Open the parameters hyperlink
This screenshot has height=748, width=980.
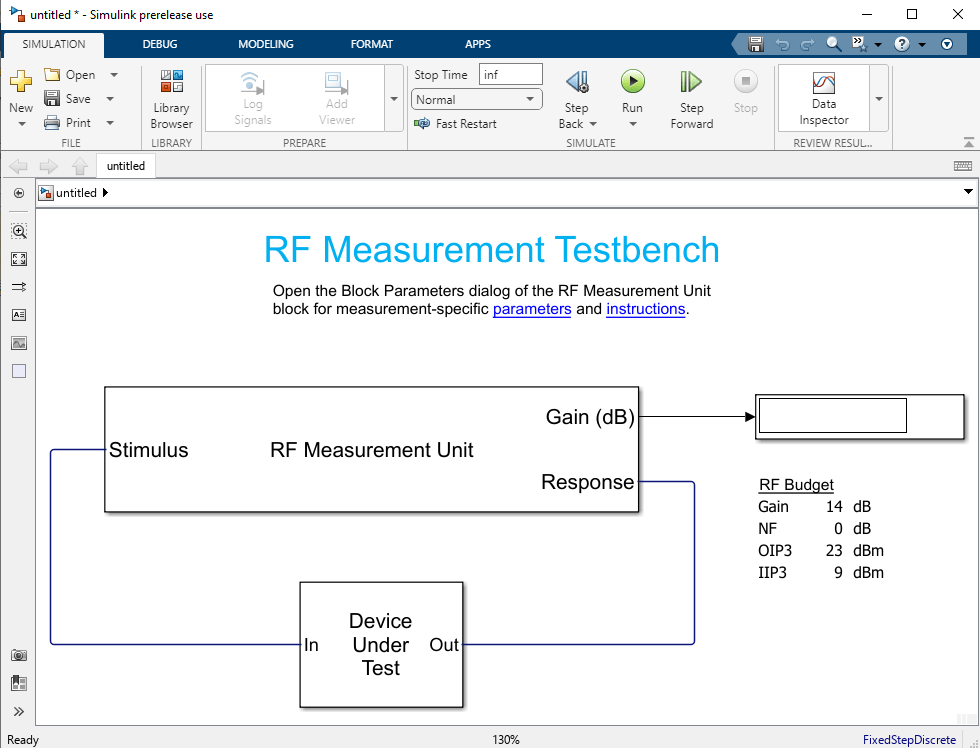[x=532, y=309]
